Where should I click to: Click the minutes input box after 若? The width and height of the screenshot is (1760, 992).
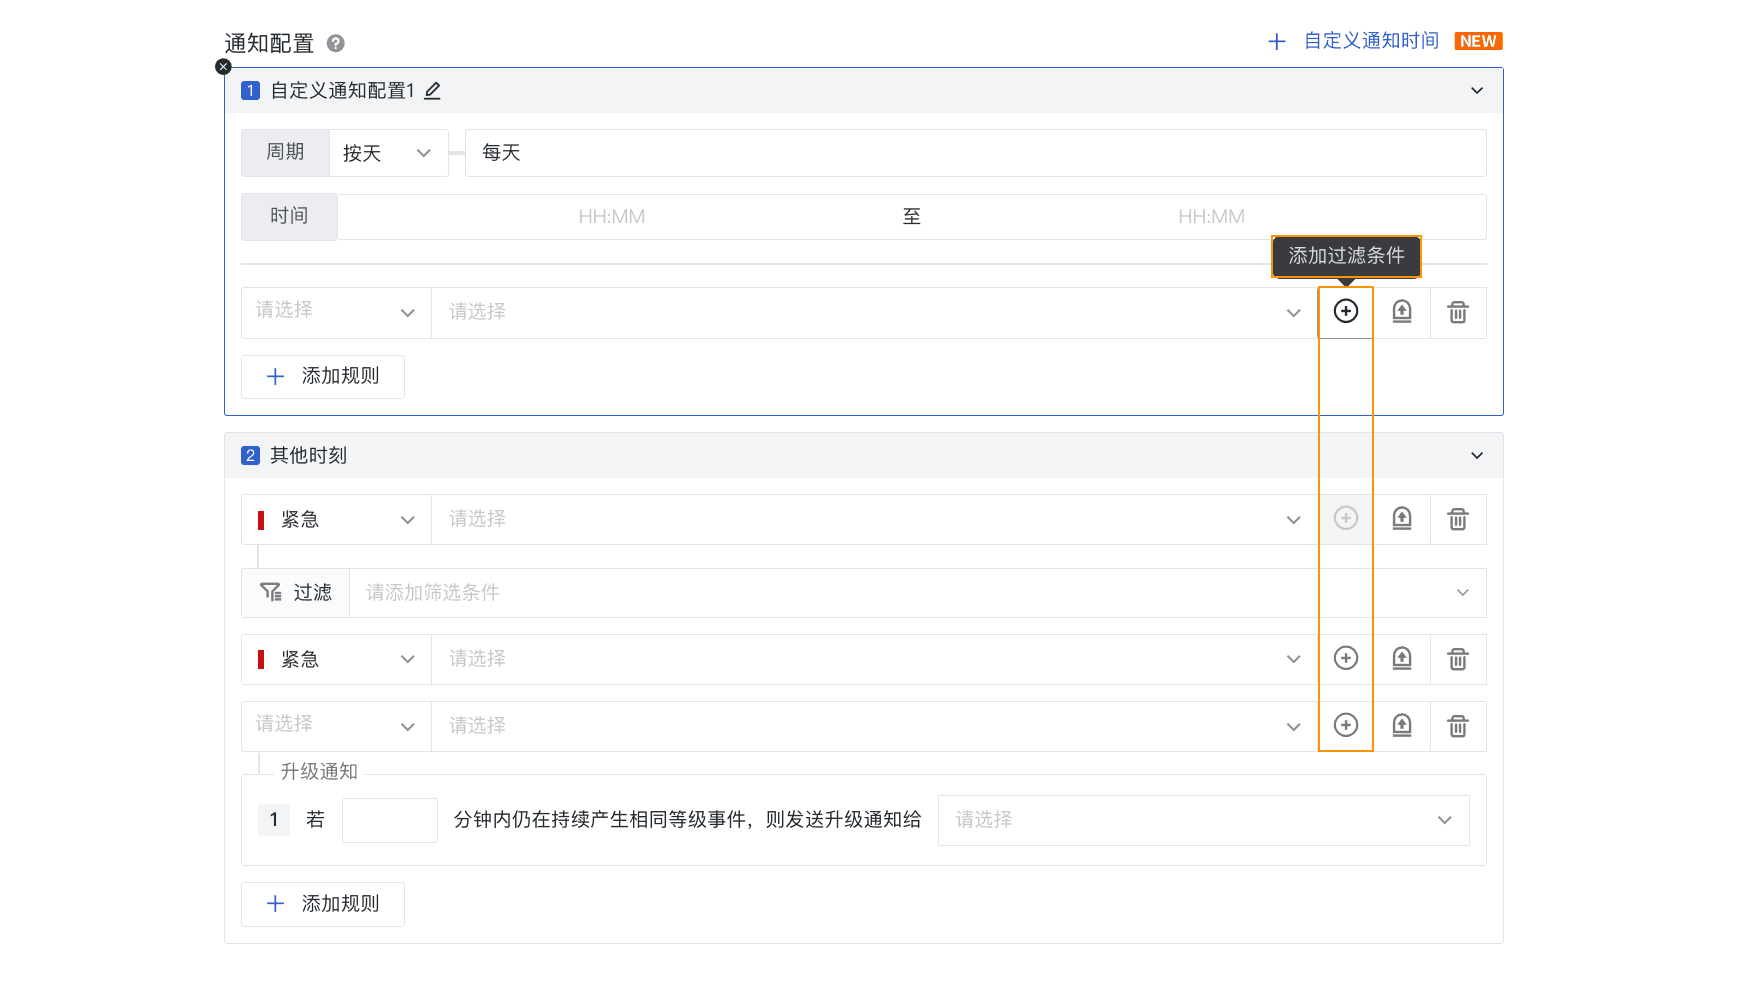[390, 820]
